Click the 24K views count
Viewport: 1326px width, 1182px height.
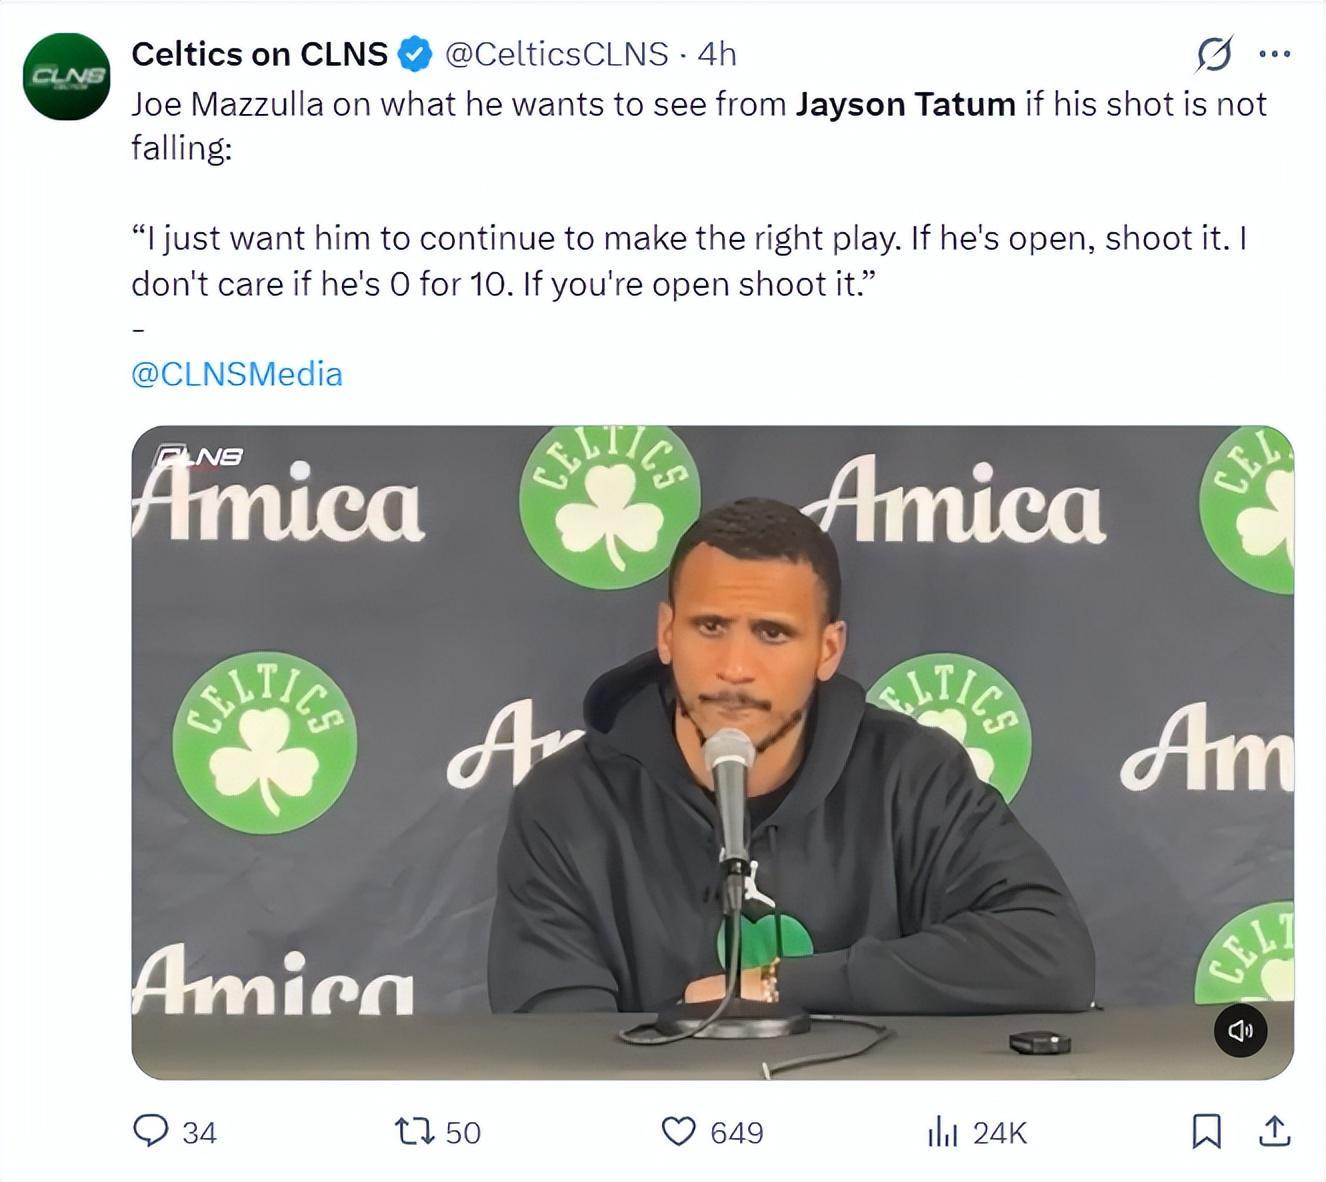tap(1000, 1133)
